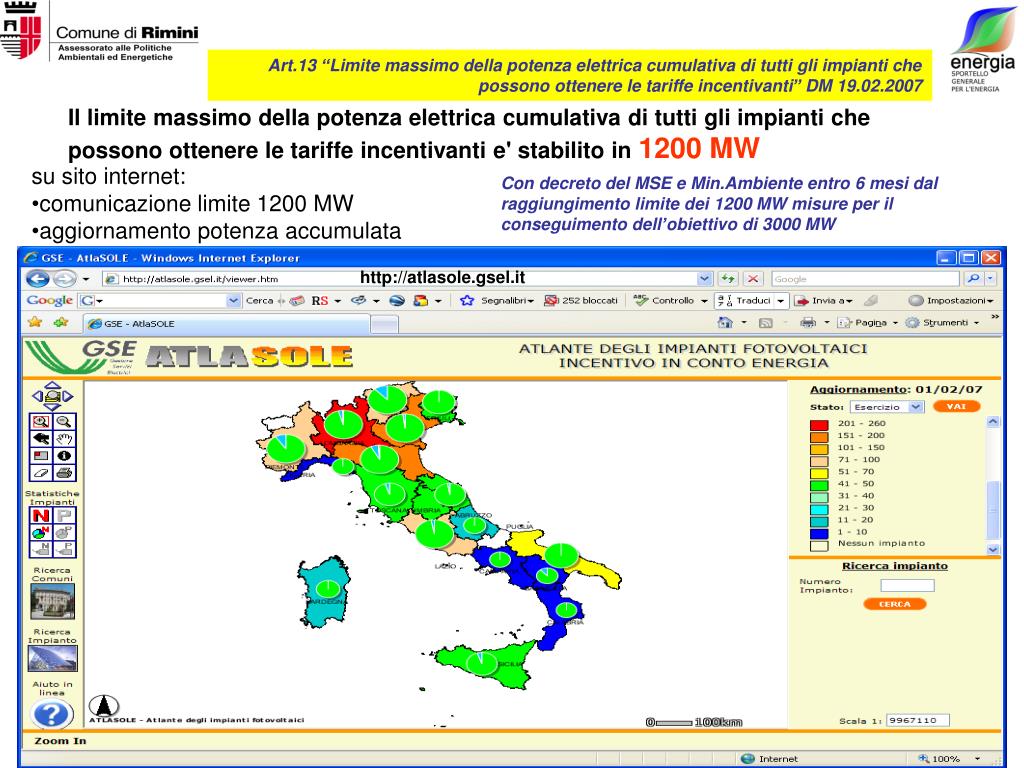Click the orange VAI button
Screen dimensions: 1024x768
tap(956, 406)
